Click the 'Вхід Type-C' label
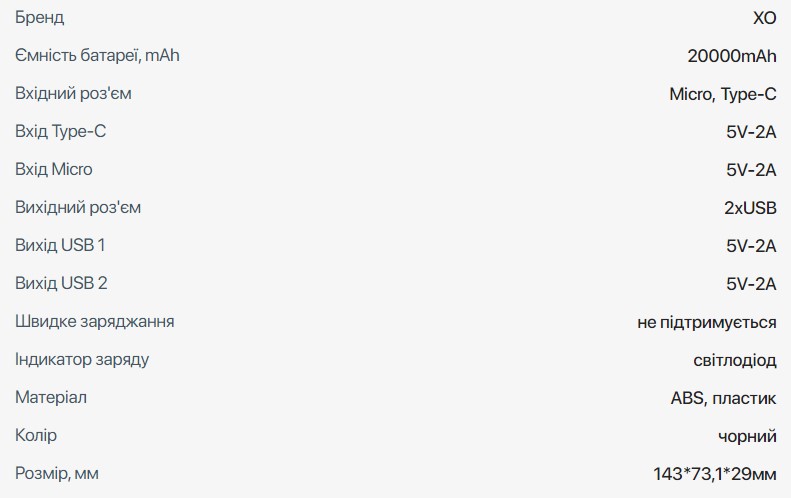Screen dimensions: 791x498 60,132
